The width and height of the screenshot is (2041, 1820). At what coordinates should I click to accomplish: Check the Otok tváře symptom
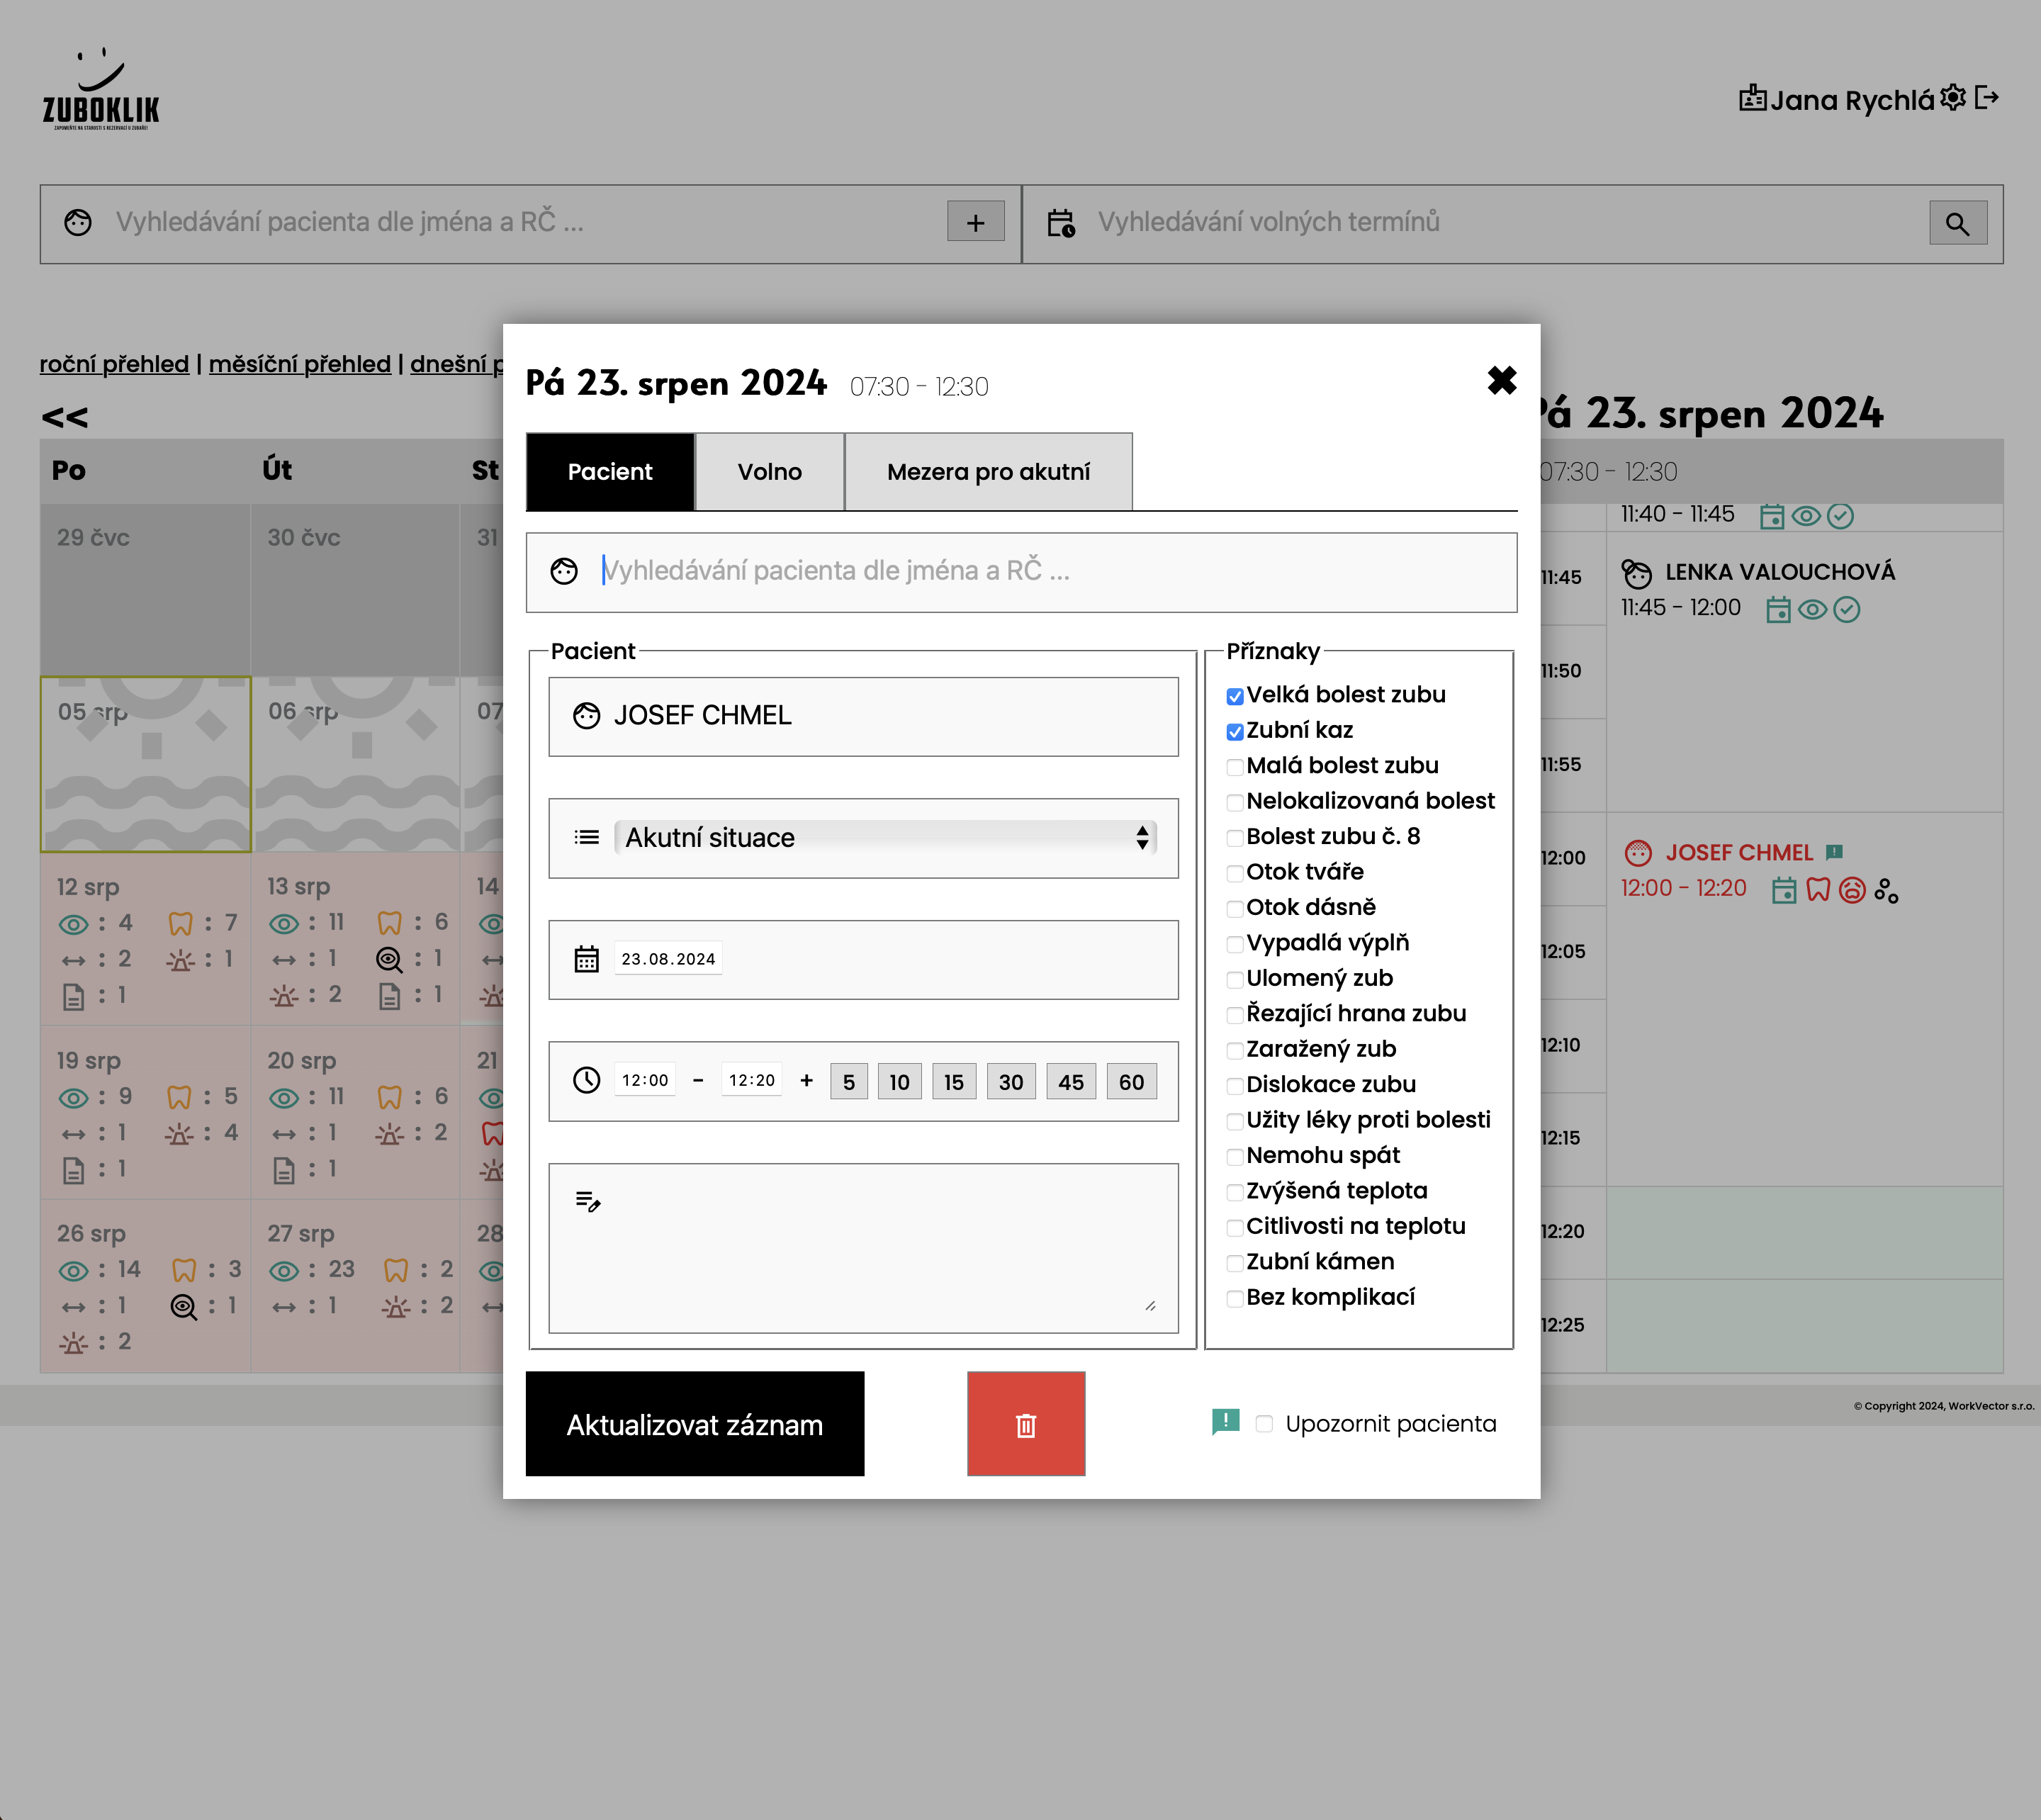[x=1235, y=873]
